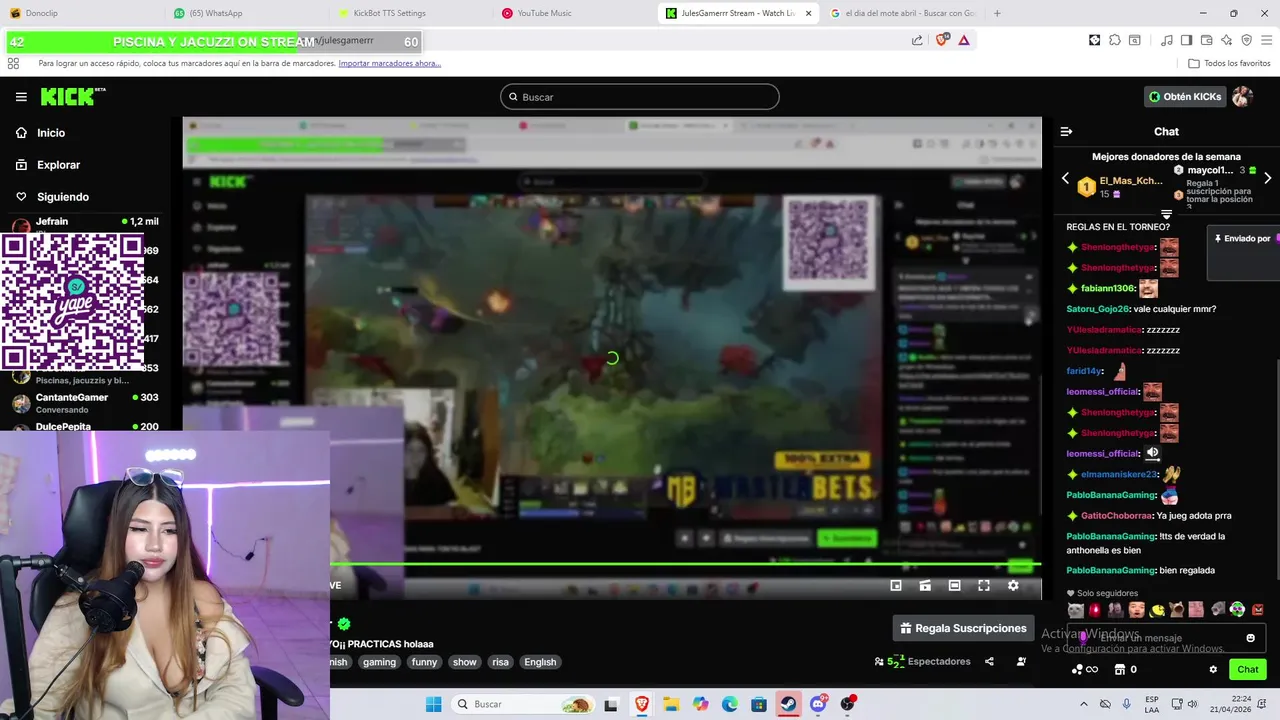This screenshot has width=1280, height=720.
Task: Open Discord from the taskbar
Action: (x=818, y=704)
